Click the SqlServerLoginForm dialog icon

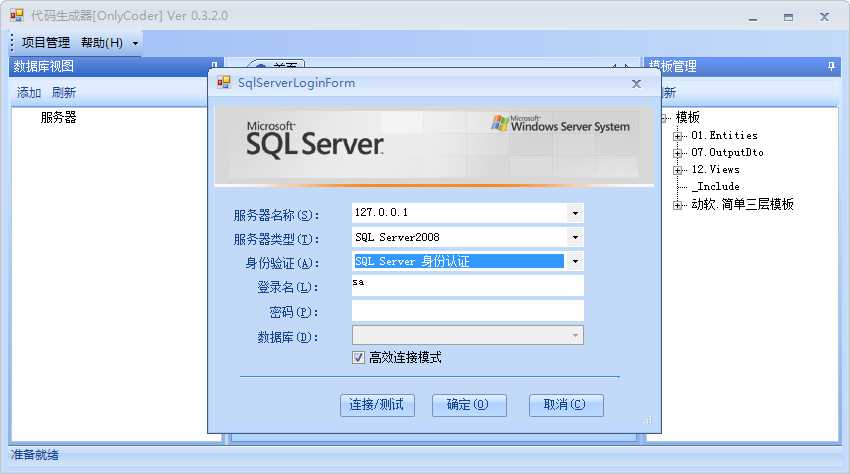(x=224, y=82)
